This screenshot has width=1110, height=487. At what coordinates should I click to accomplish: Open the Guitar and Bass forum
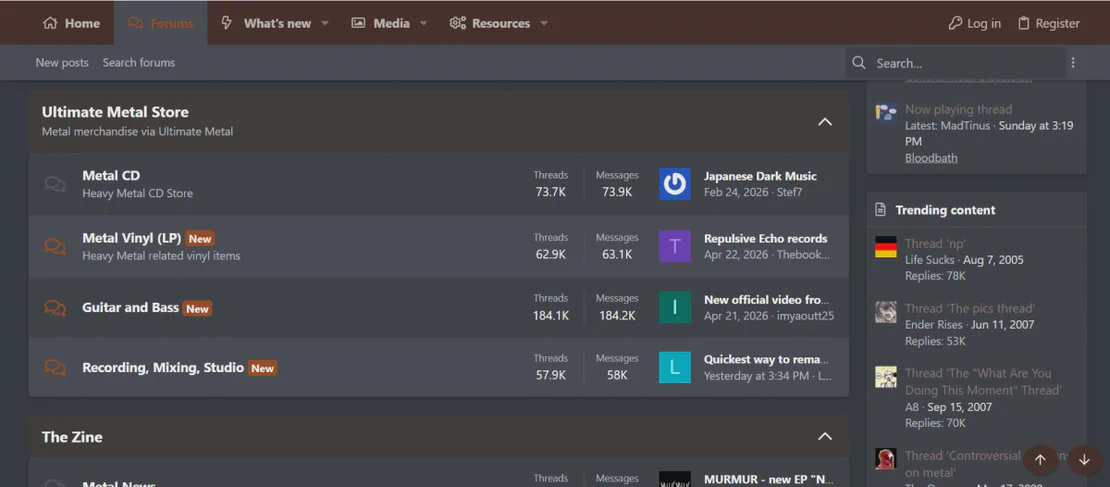(130, 307)
